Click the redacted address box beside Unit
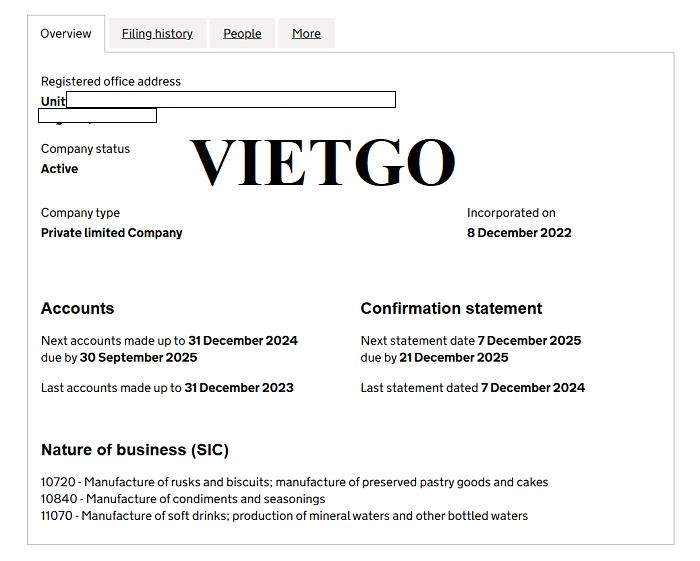Screen dimensions: 700x561 tap(230, 100)
